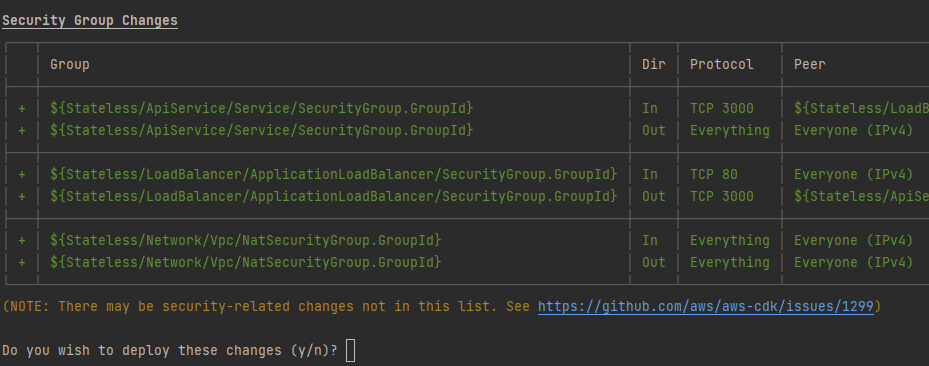Viewport: 929px width, 366px height.
Task: Click the input cursor after deploy prompt
Action: tap(351, 351)
